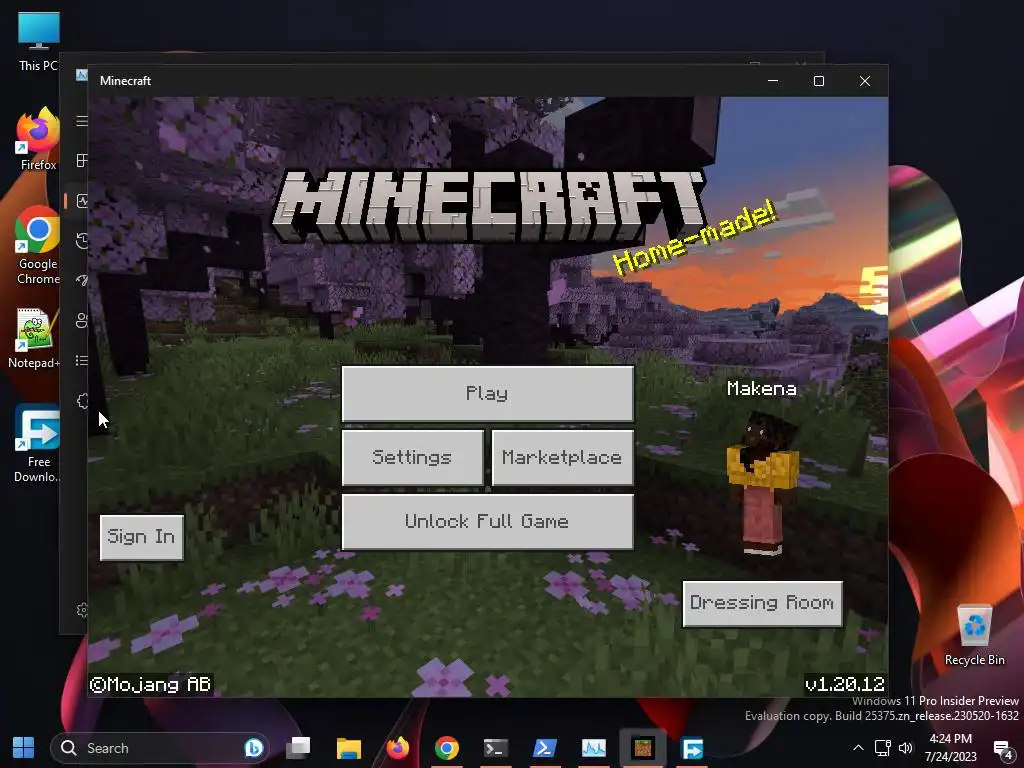Open the Minecraft Settings menu

(412, 457)
